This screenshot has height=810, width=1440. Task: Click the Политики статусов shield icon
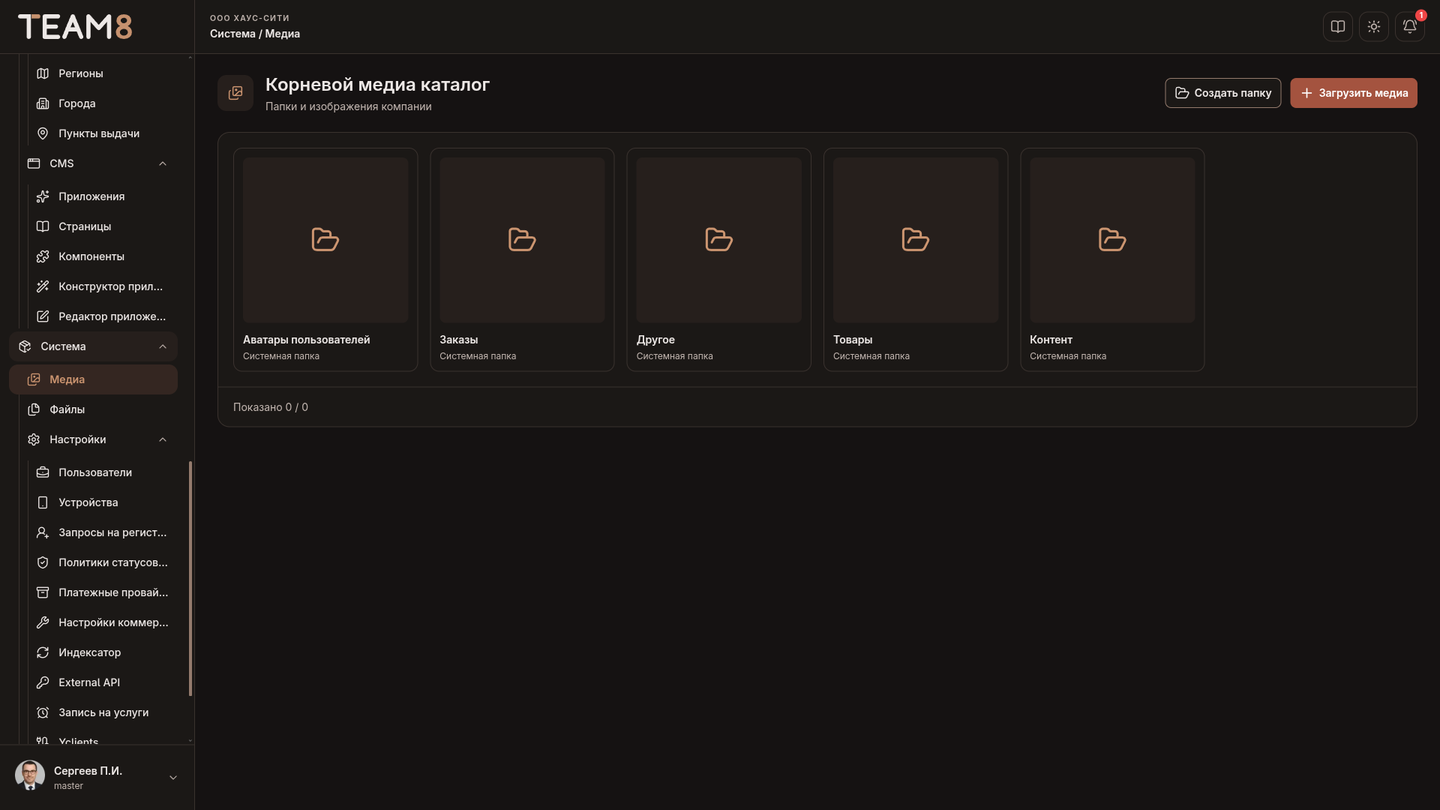tap(43, 562)
